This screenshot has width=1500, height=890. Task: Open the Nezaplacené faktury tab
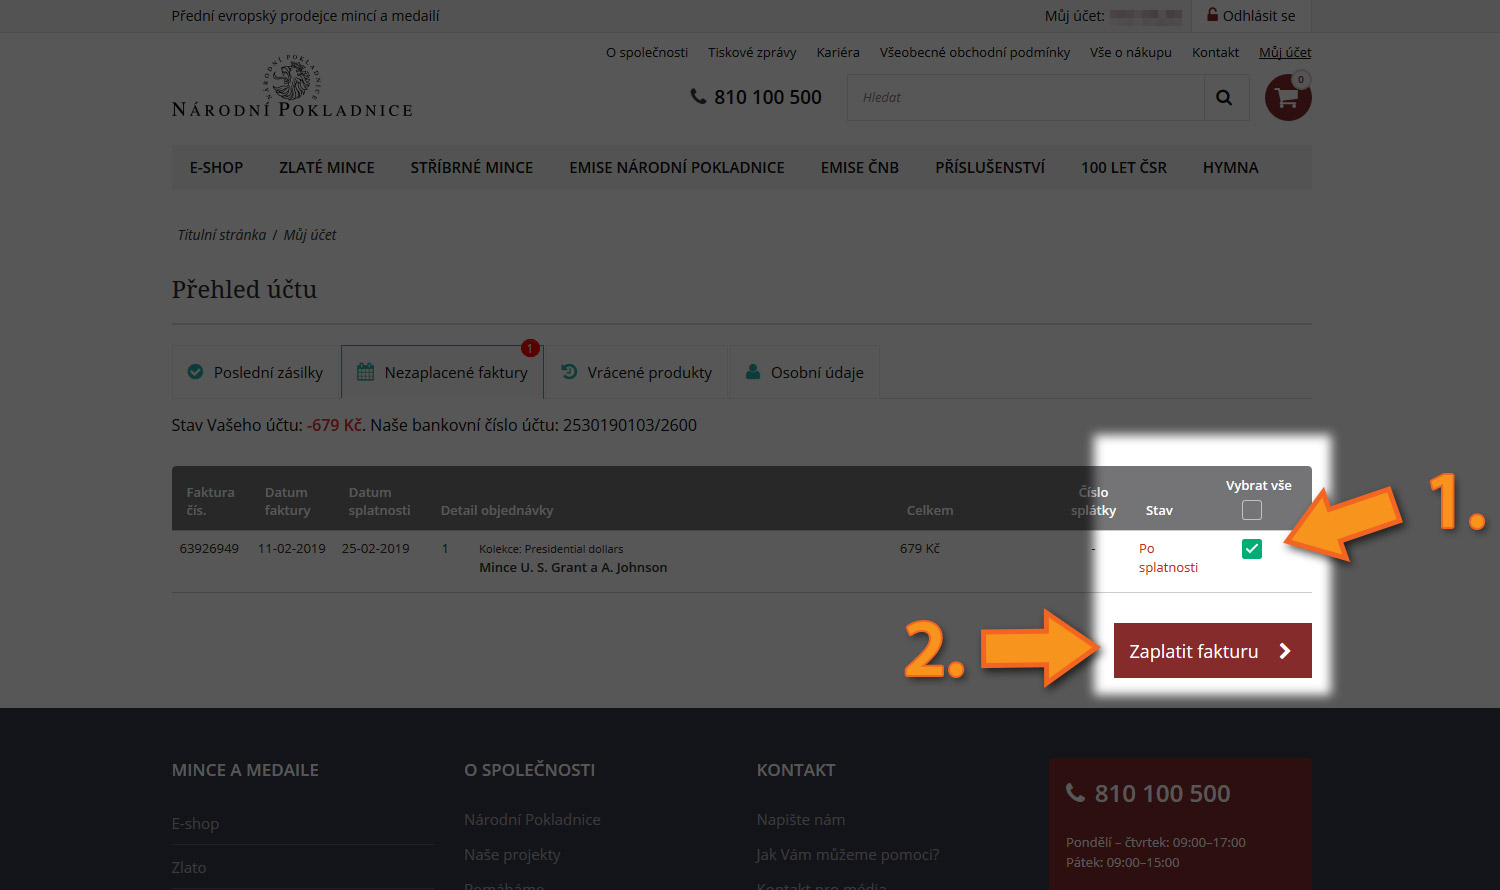pos(442,372)
